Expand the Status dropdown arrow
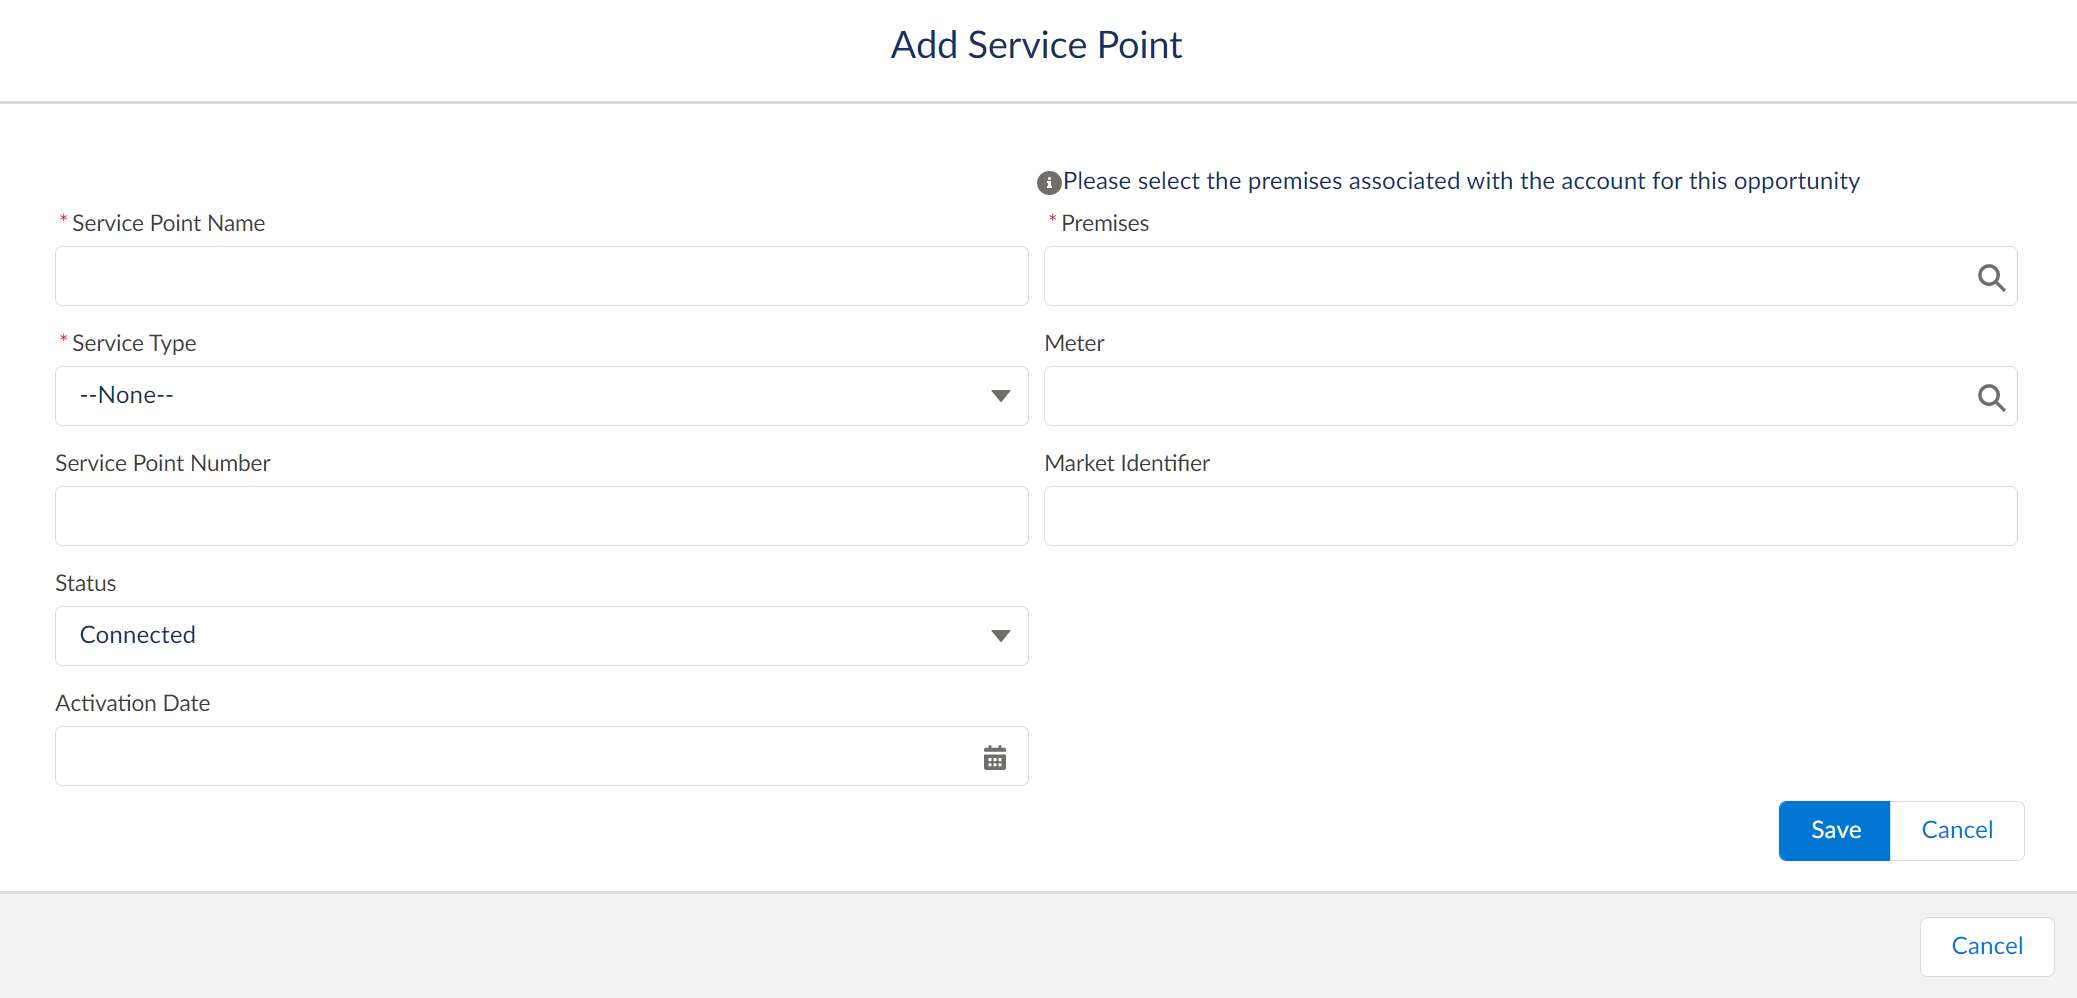This screenshot has width=2077, height=998. click(x=1000, y=635)
